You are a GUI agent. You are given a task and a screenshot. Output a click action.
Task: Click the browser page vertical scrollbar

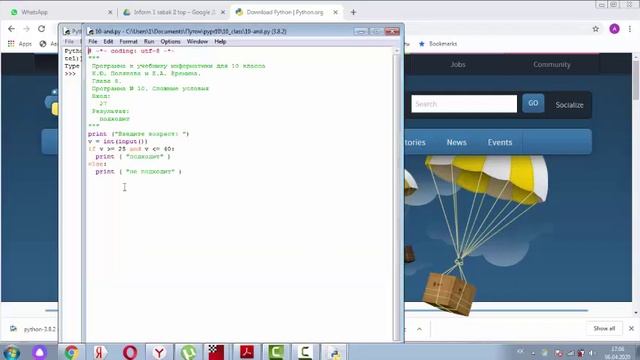click(x=636, y=185)
